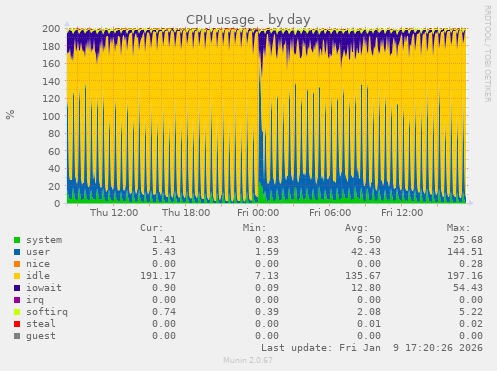Viewport: 497px width, 371px height.
Task: Click the 'Cur:' column header
Action: coord(152,228)
